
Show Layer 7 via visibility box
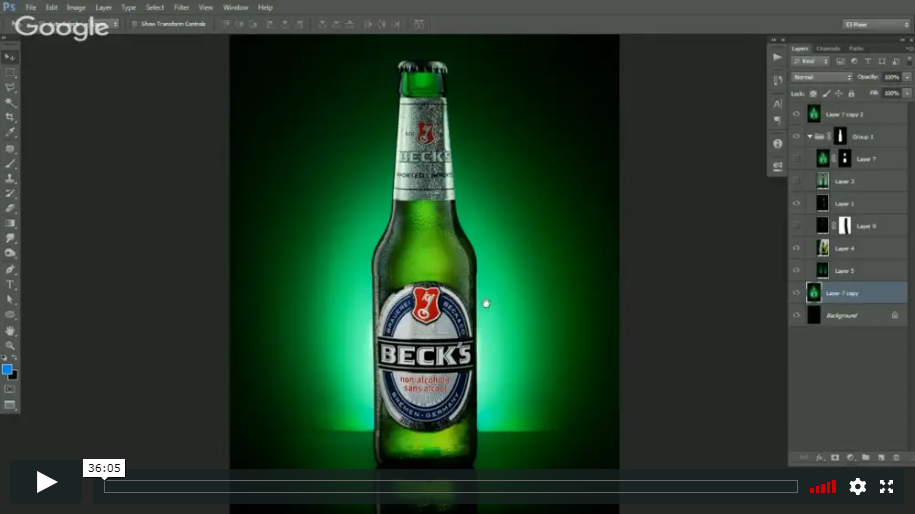click(797, 159)
